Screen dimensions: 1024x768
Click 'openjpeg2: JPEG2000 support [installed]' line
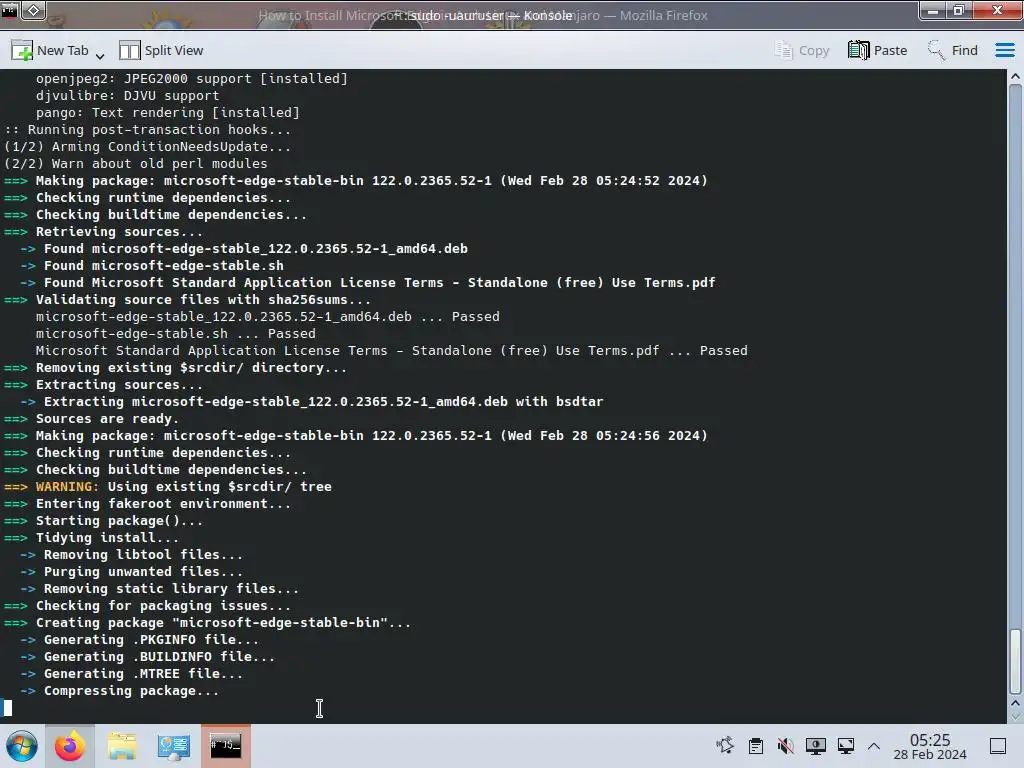coord(192,78)
